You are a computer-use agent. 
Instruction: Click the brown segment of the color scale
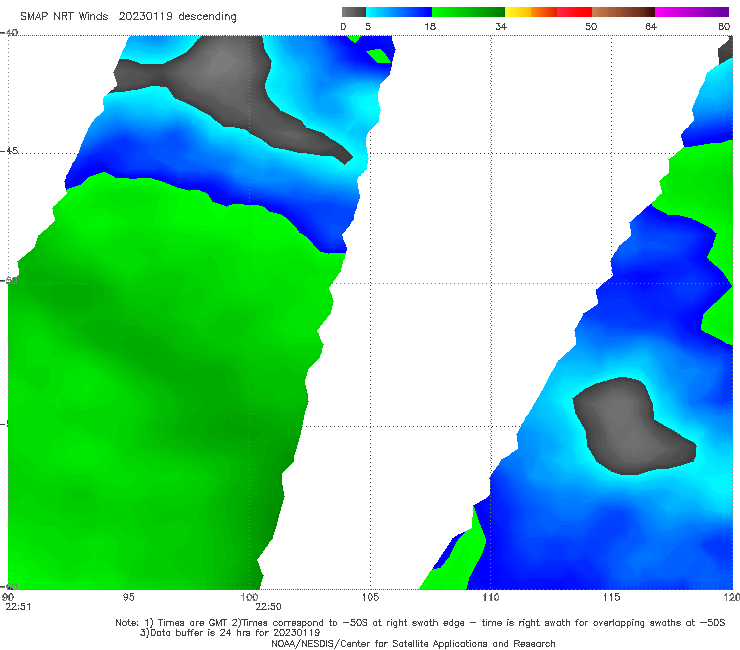coord(623,12)
